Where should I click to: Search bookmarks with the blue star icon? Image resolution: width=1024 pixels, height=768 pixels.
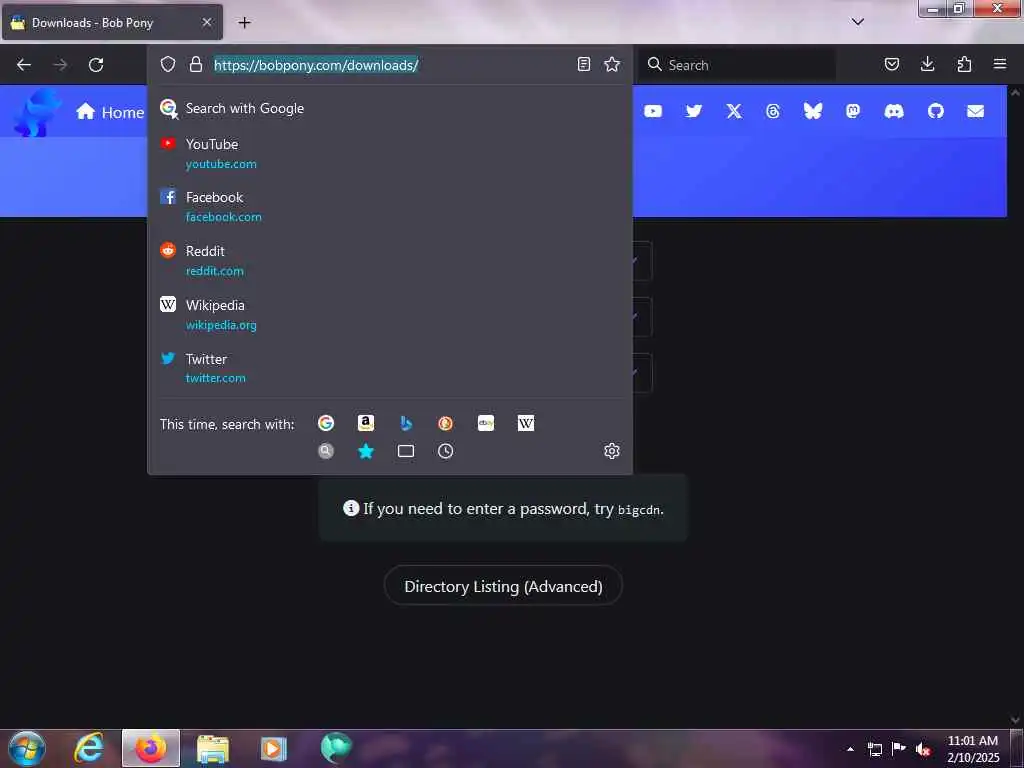click(x=366, y=451)
